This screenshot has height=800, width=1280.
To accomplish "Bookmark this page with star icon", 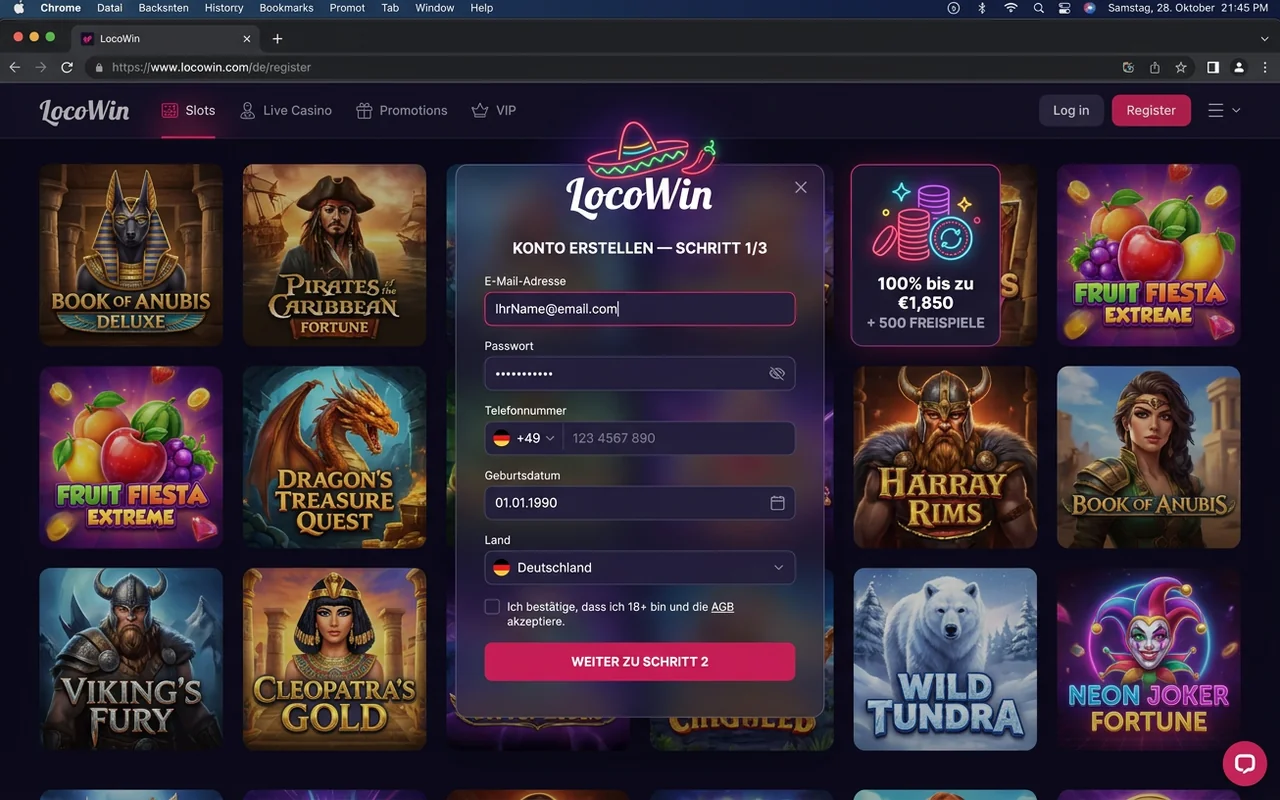I will coord(1181,67).
